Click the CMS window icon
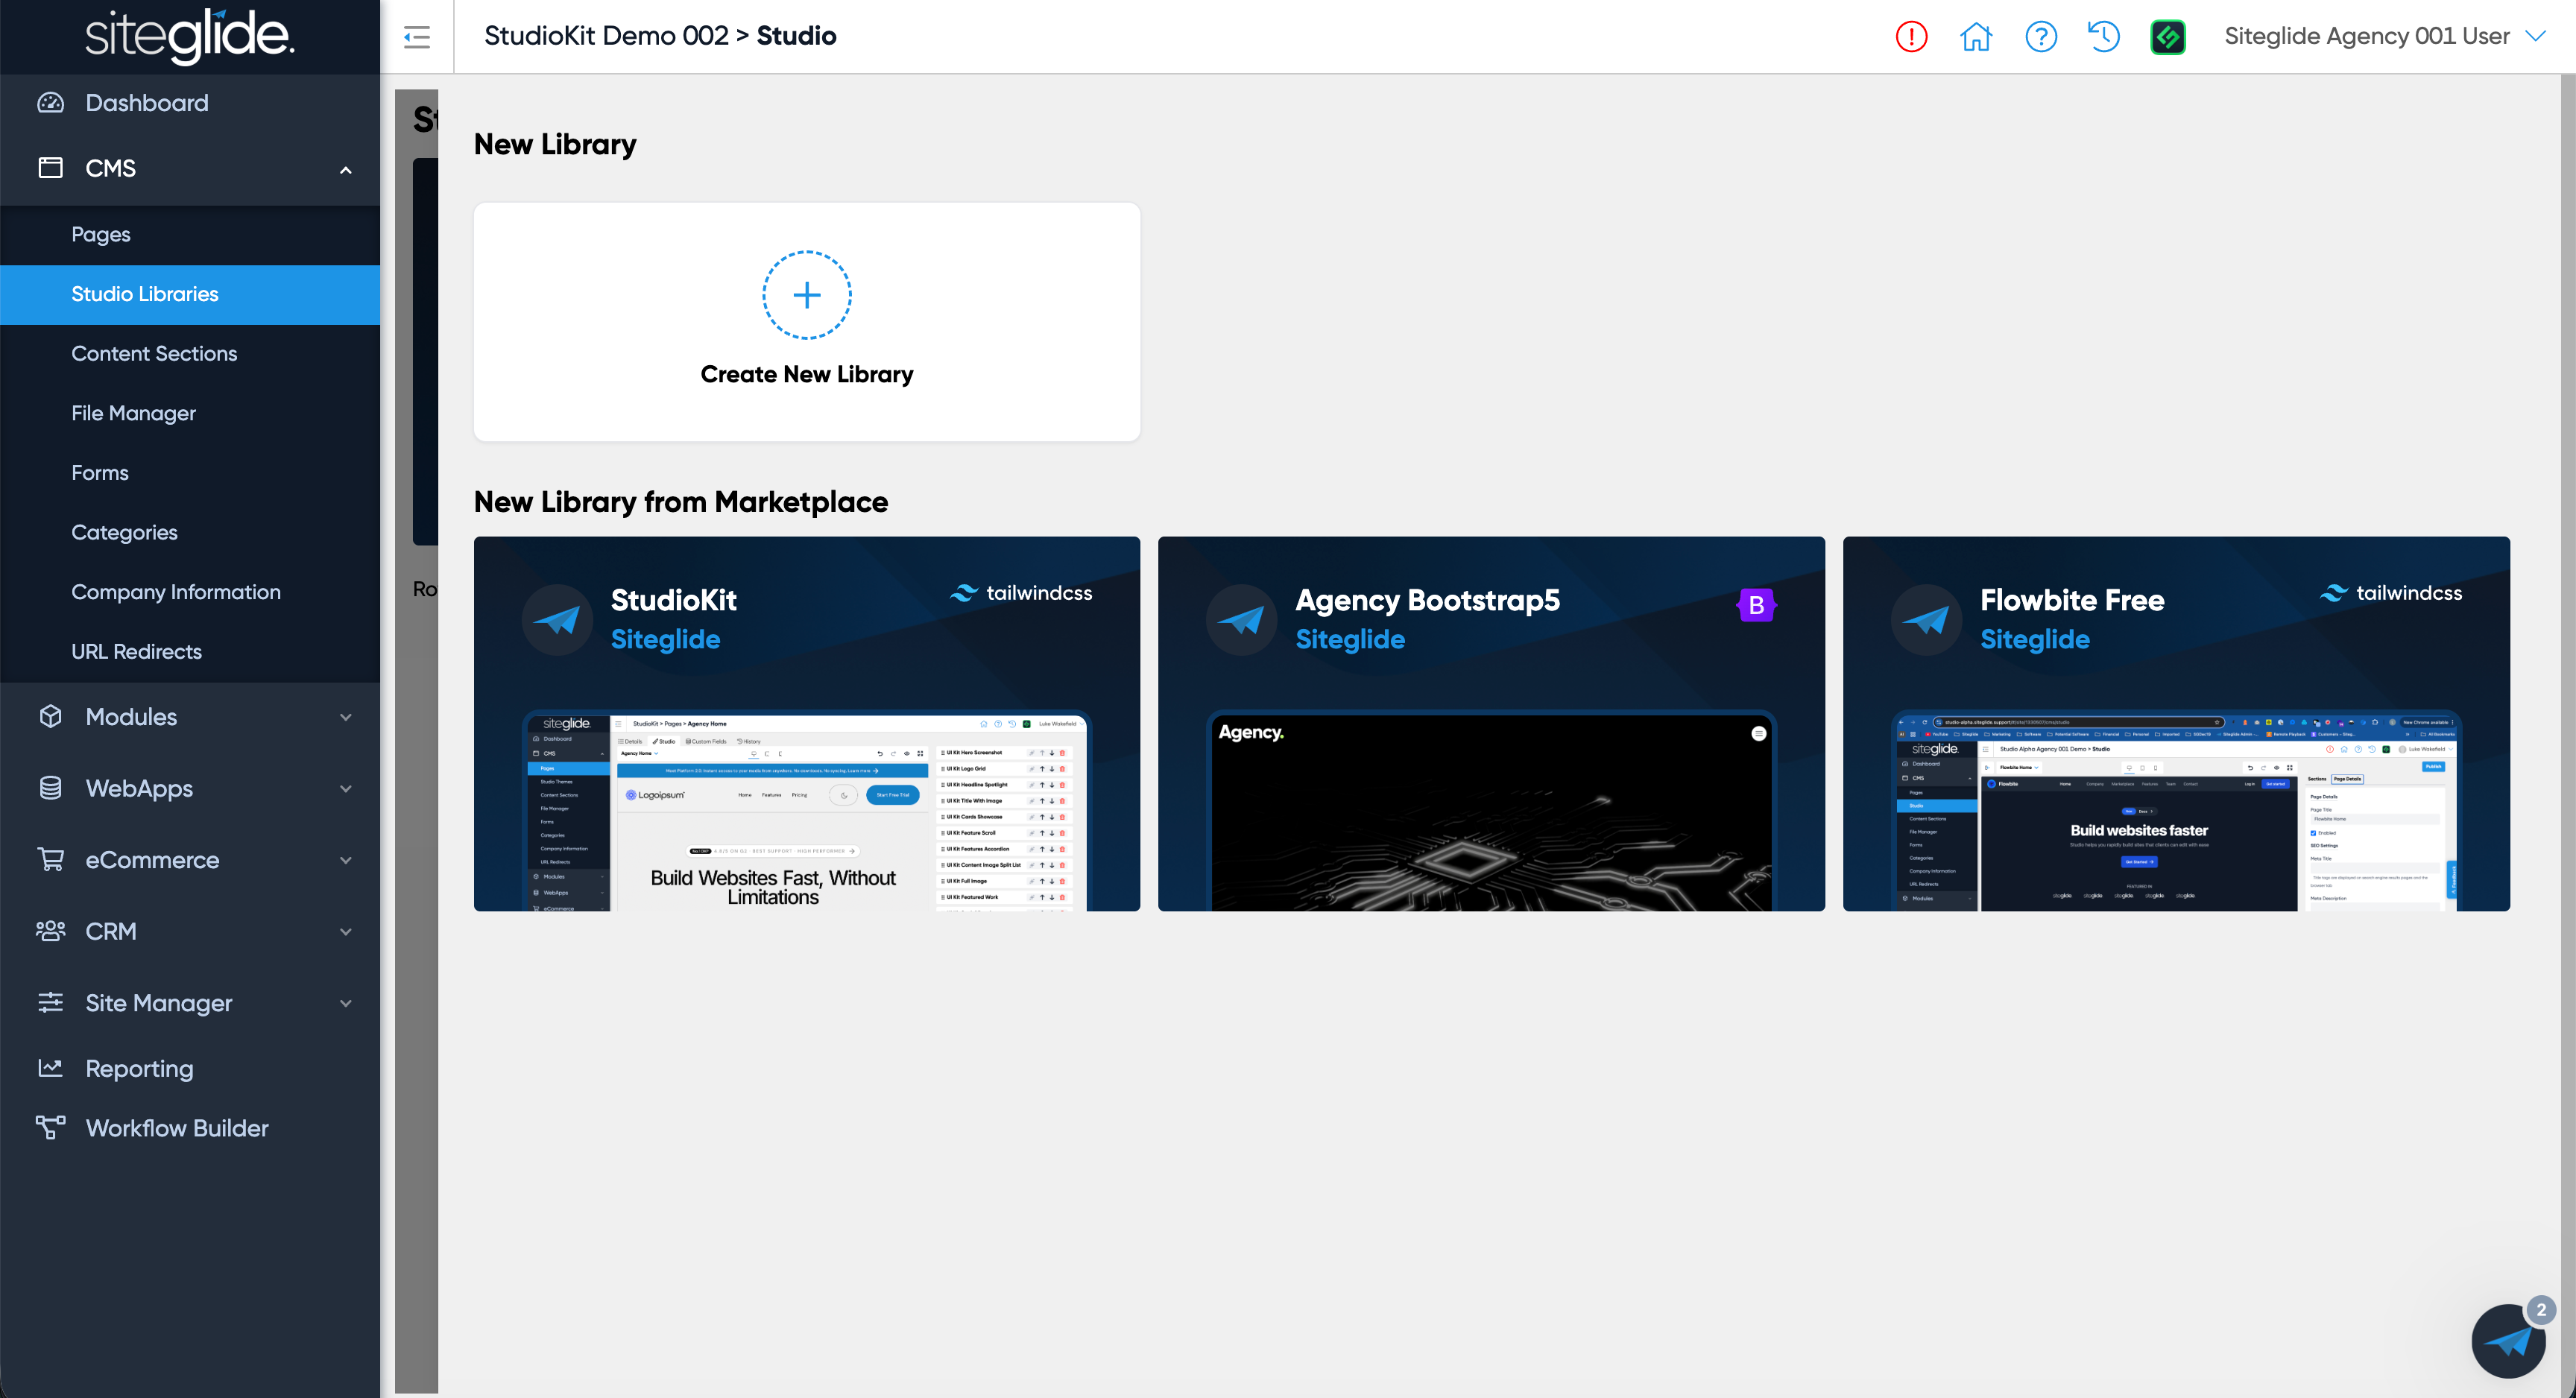The height and width of the screenshot is (1398, 2576). [x=50, y=168]
